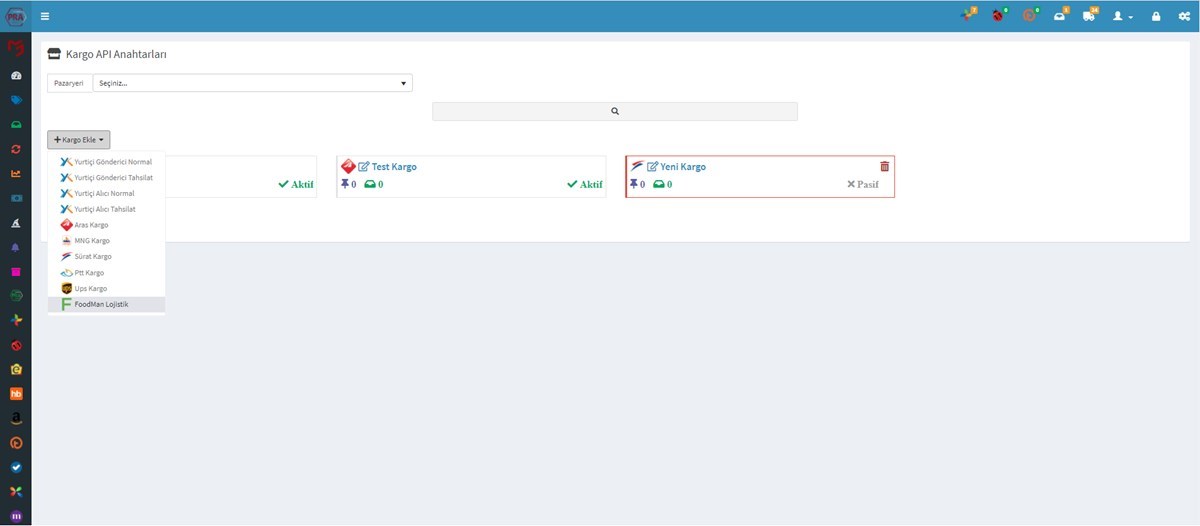Viewport: 1200px width, 526px height.
Task: Select Yurtiçi Gönderici Tahsilat
Action: click(106, 177)
